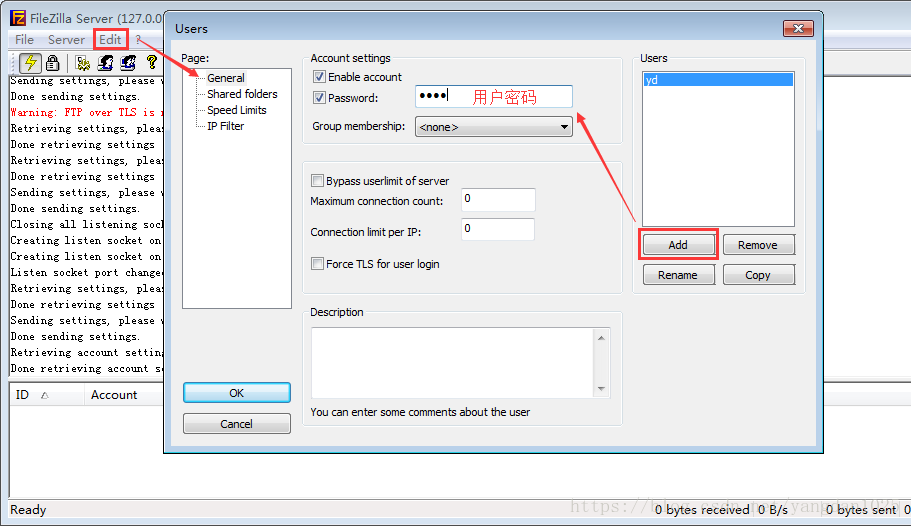Click the yellow question mark help icon

click(152, 62)
